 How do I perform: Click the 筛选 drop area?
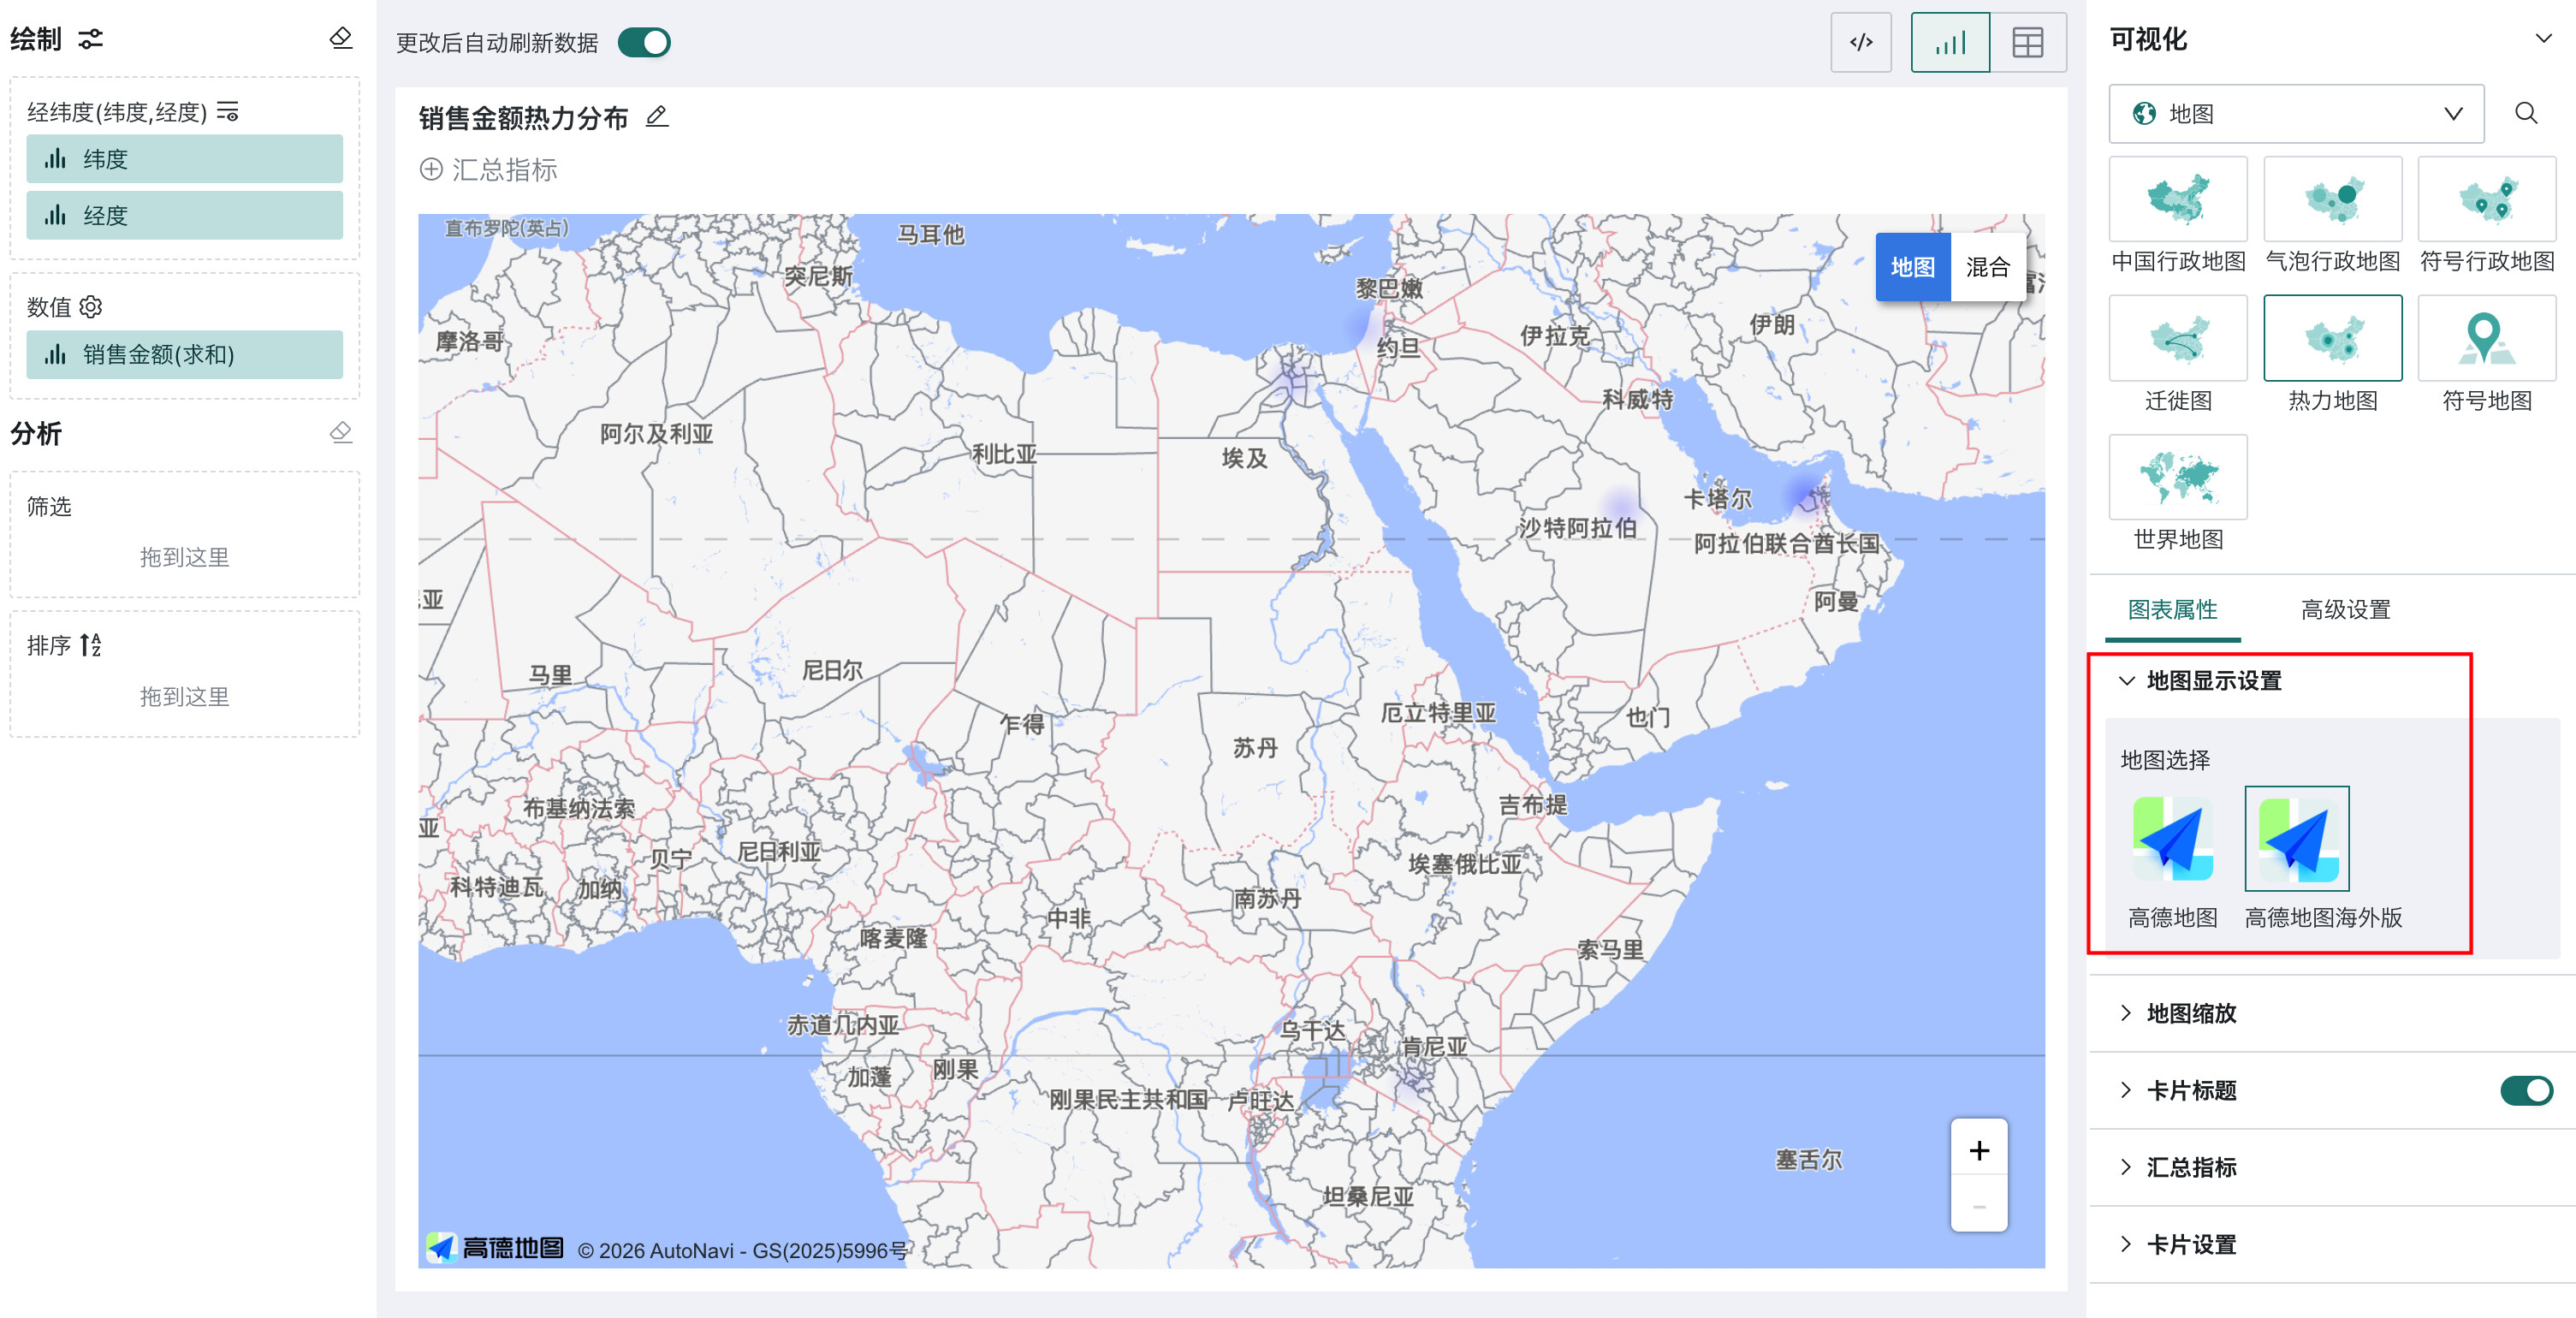pos(184,556)
